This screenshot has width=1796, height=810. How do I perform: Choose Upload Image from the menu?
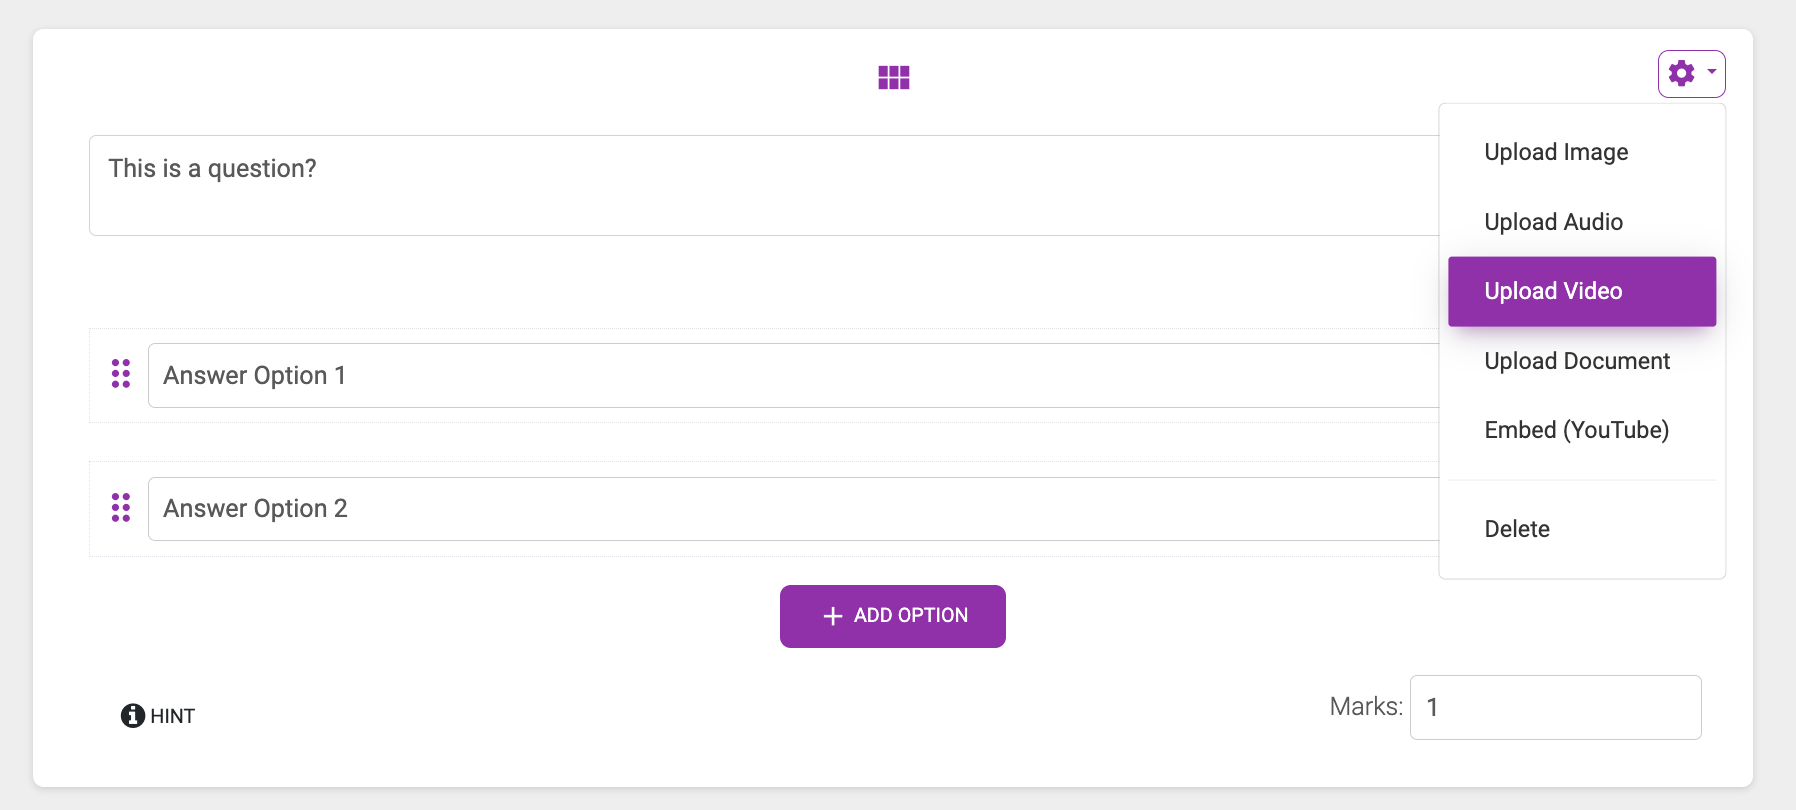1556,152
